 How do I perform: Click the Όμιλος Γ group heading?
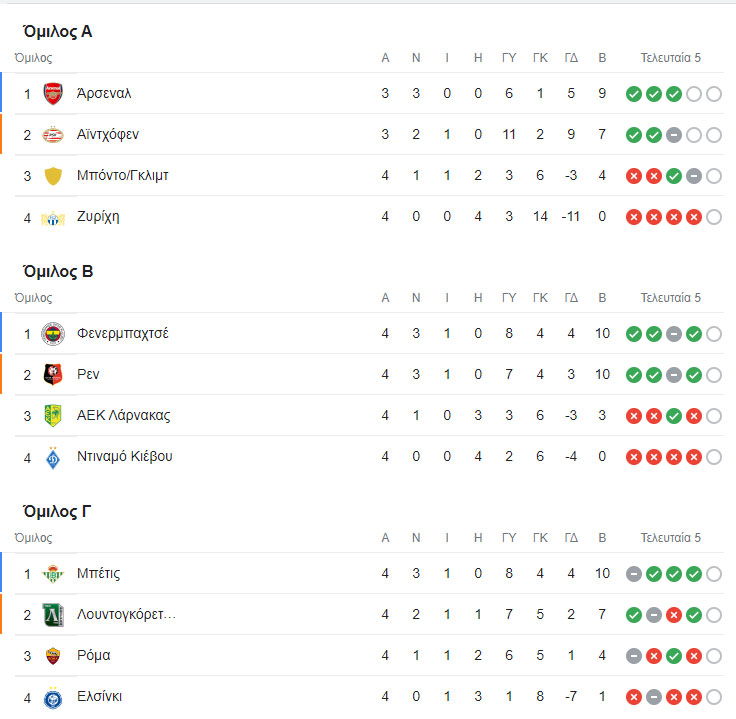[x=57, y=511]
